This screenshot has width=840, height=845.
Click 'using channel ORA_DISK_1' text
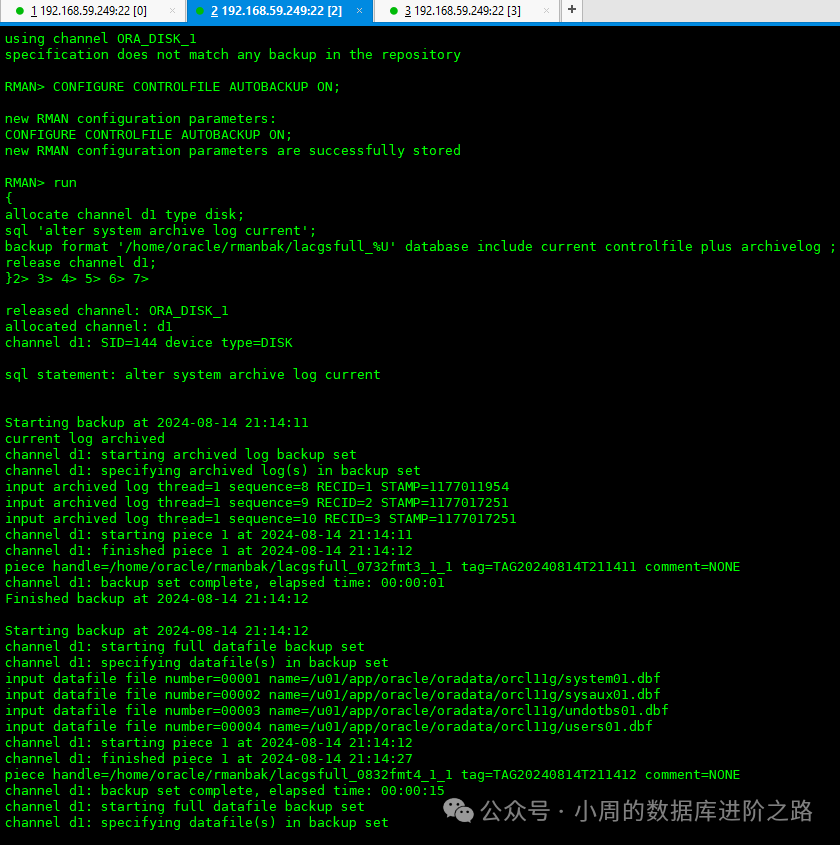[101, 39]
